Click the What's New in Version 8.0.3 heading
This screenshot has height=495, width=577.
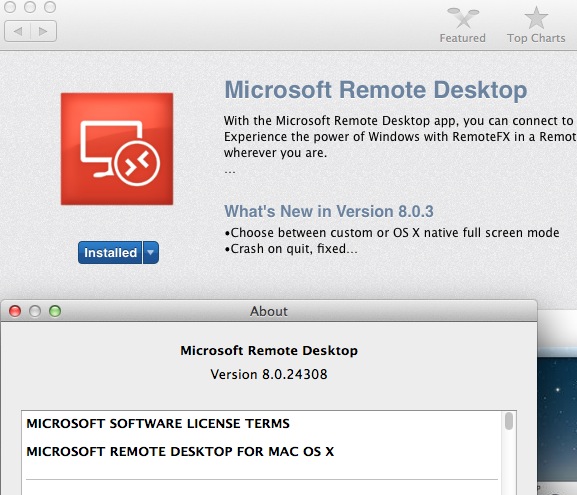(329, 211)
